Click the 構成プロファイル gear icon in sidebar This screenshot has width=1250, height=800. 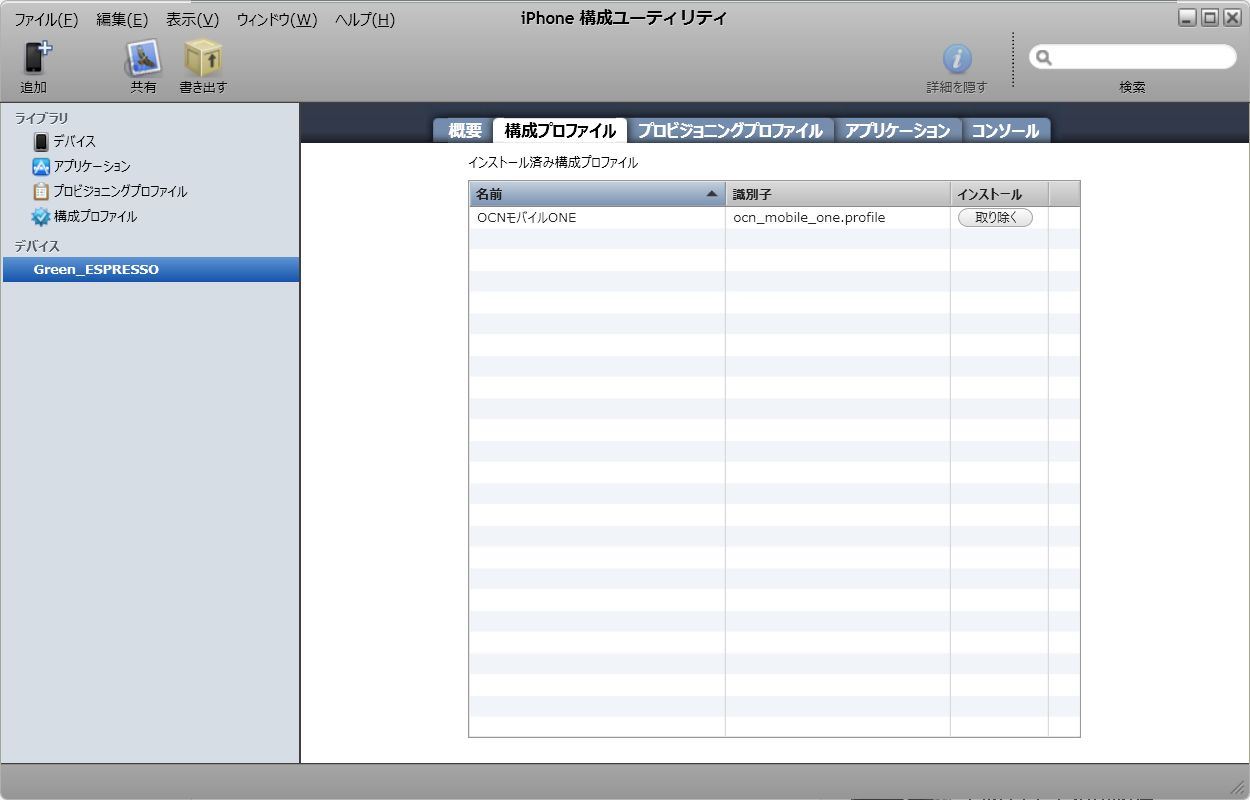click(x=41, y=216)
